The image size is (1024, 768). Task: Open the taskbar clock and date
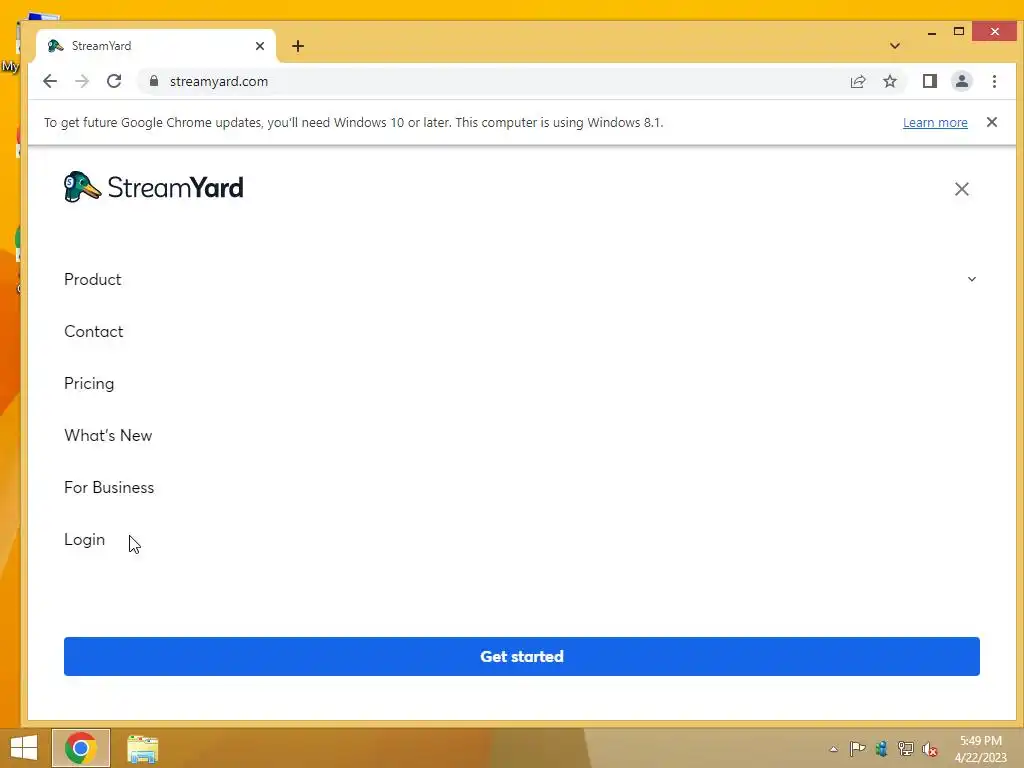(x=981, y=749)
